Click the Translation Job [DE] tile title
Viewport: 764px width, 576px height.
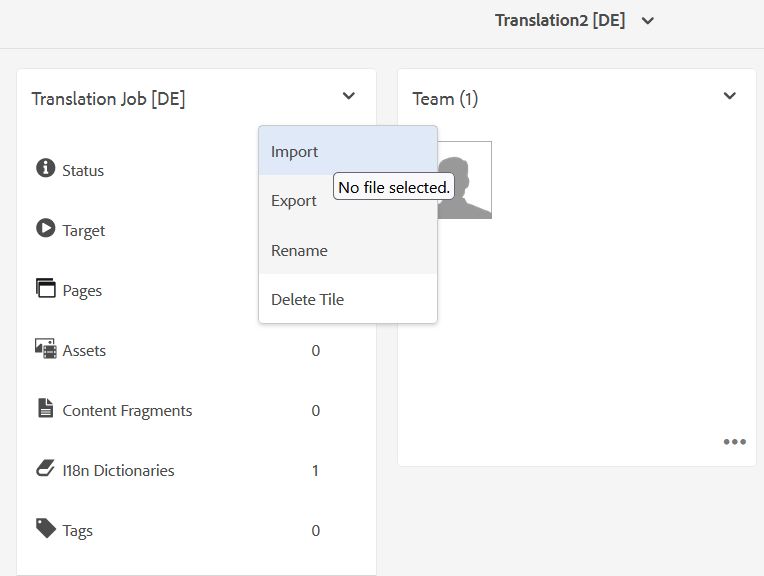click(x=108, y=99)
